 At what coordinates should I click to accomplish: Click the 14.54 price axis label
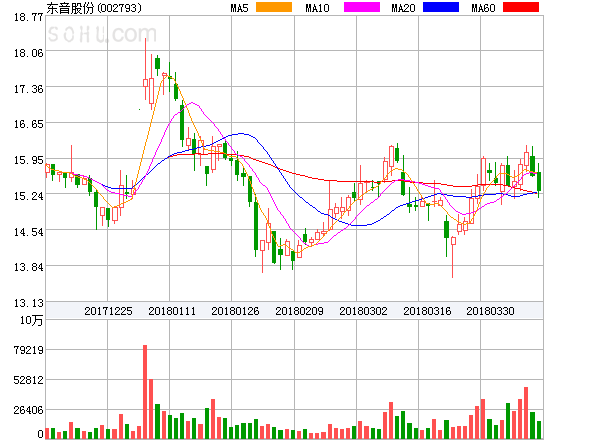click(x=29, y=232)
